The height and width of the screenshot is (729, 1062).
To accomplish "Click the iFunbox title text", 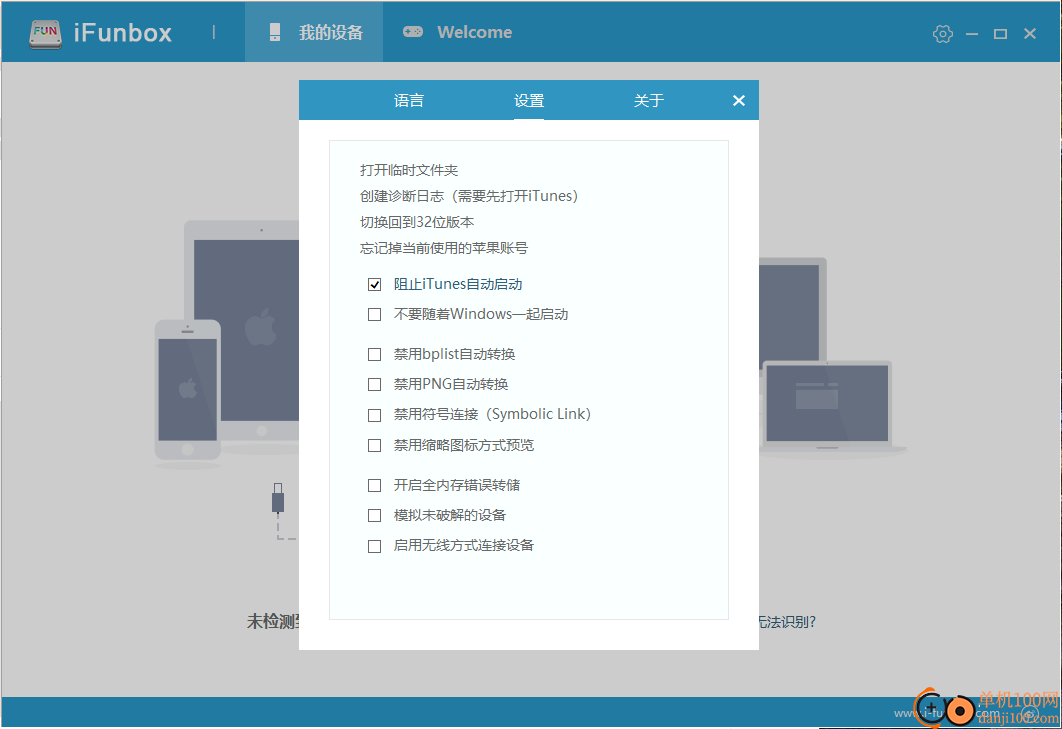I will [x=123, y=33].
